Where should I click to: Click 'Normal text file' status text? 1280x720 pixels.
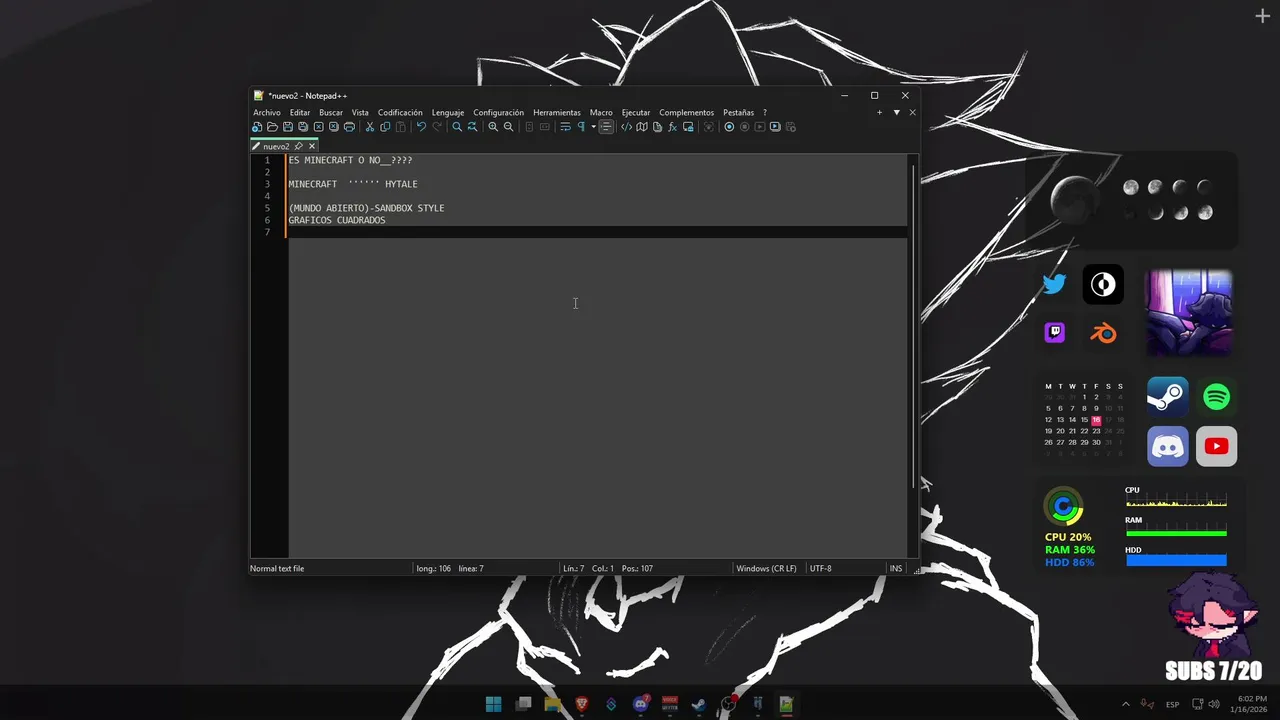tap(277, 568)
